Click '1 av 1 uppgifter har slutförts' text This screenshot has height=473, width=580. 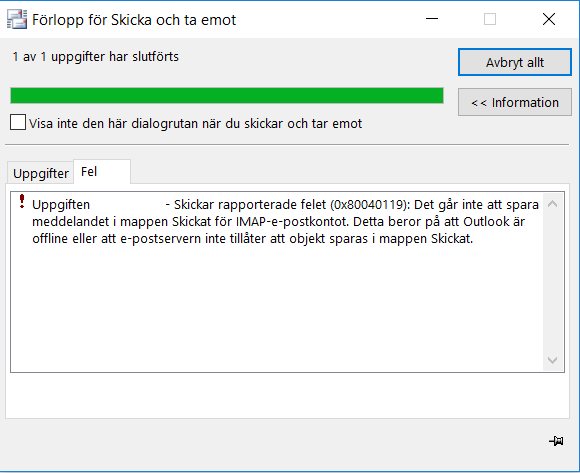tap(96, 57)
